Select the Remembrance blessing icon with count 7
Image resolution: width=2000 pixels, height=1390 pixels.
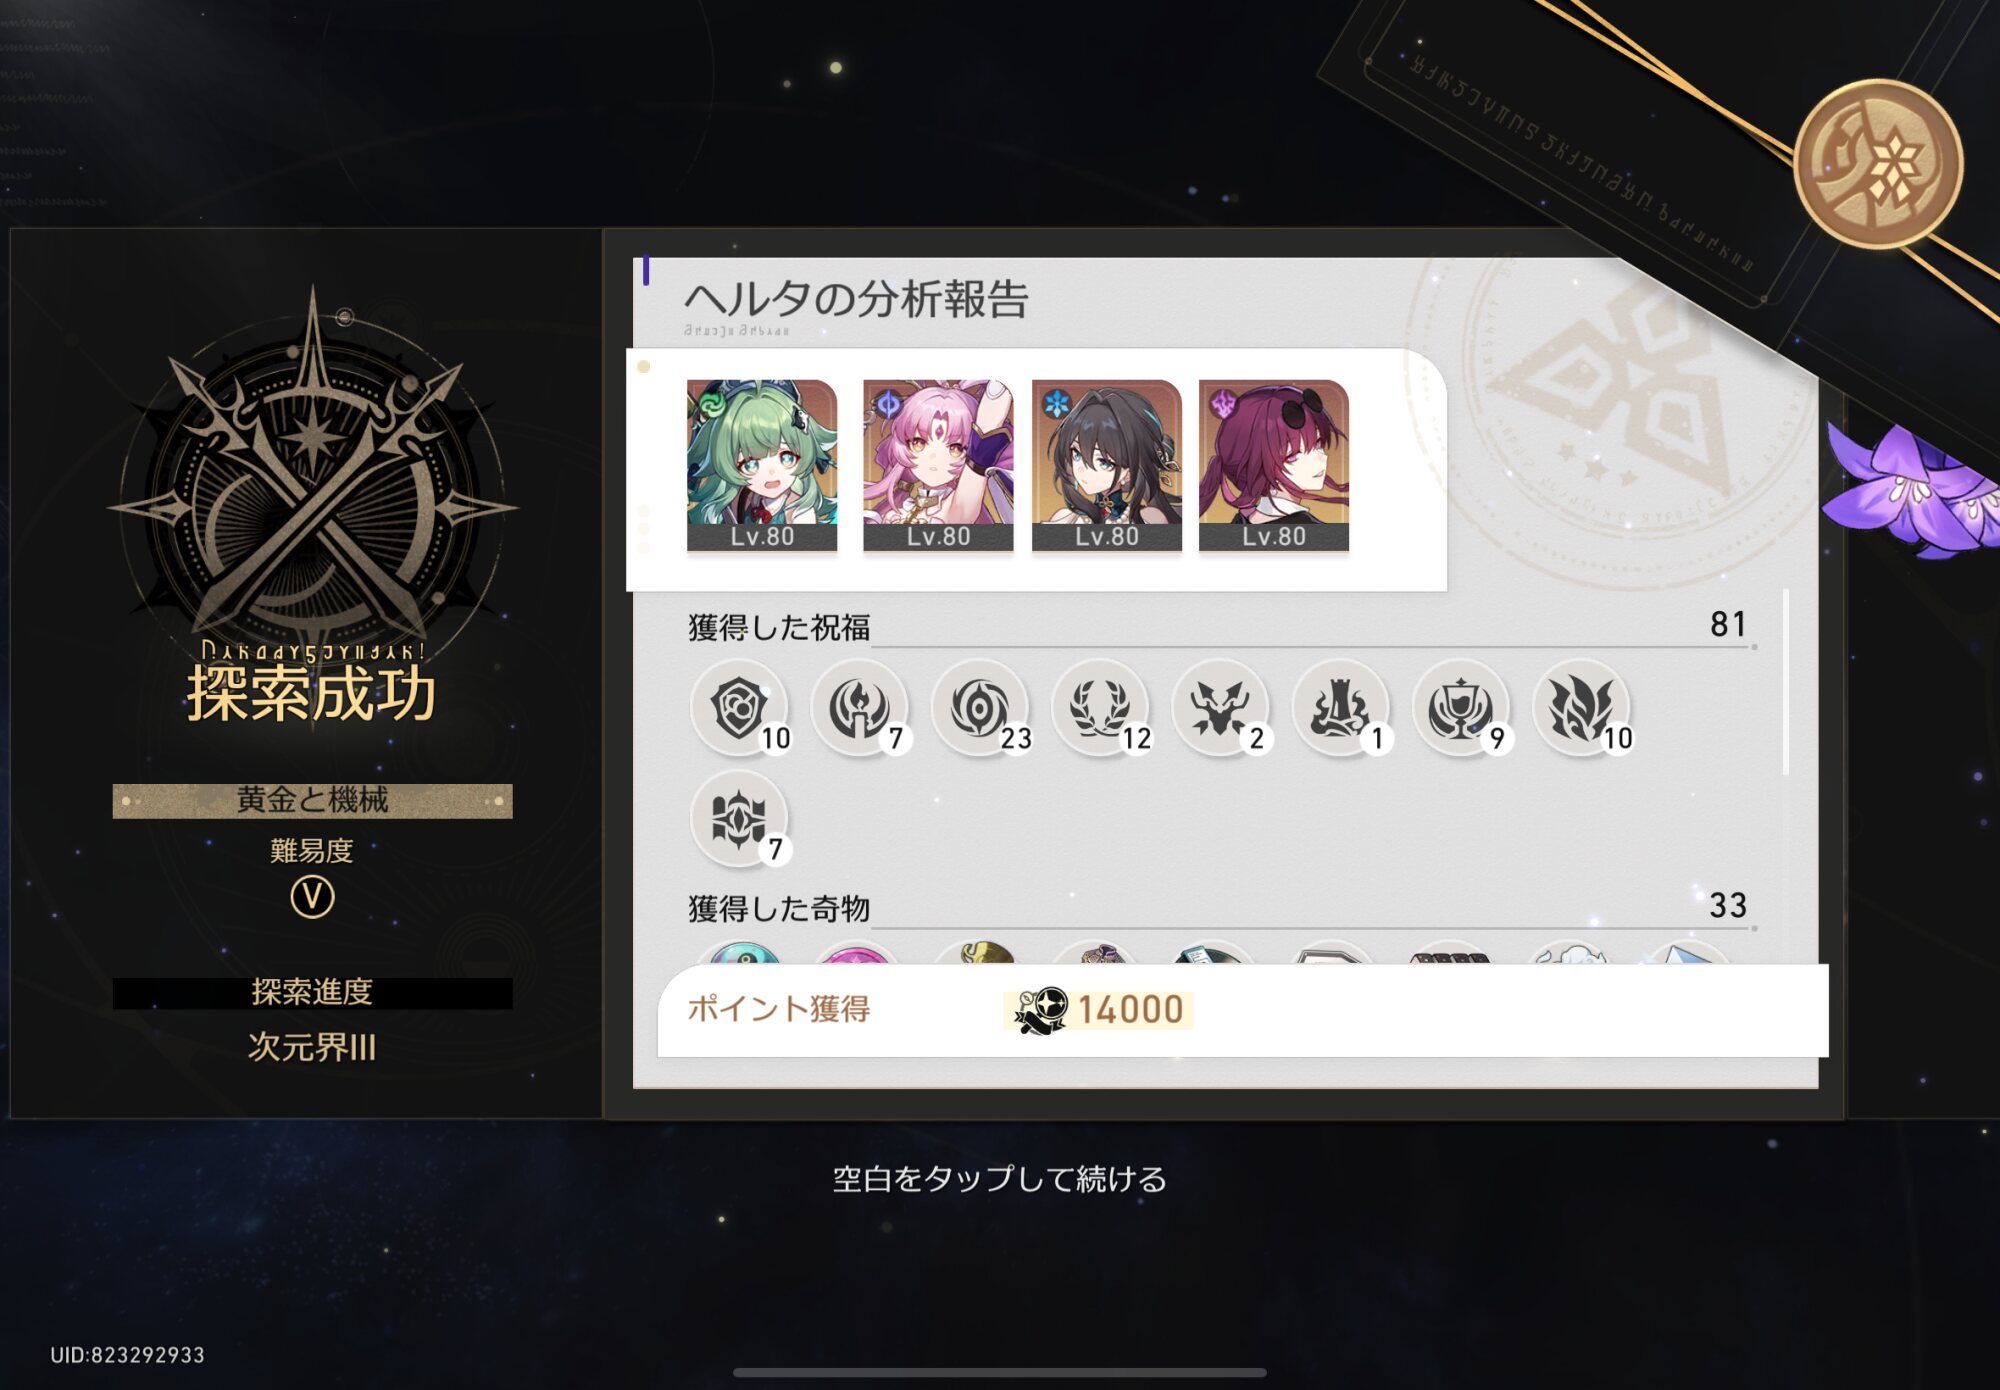[859, 708]
